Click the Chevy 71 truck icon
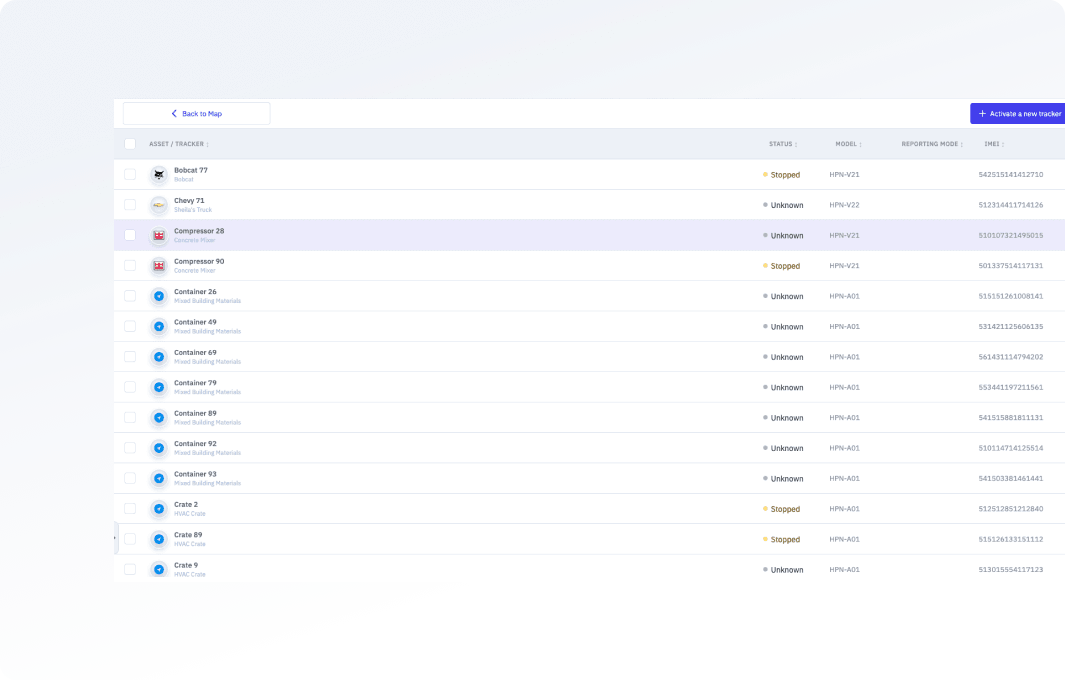 (x=159, y=205)
